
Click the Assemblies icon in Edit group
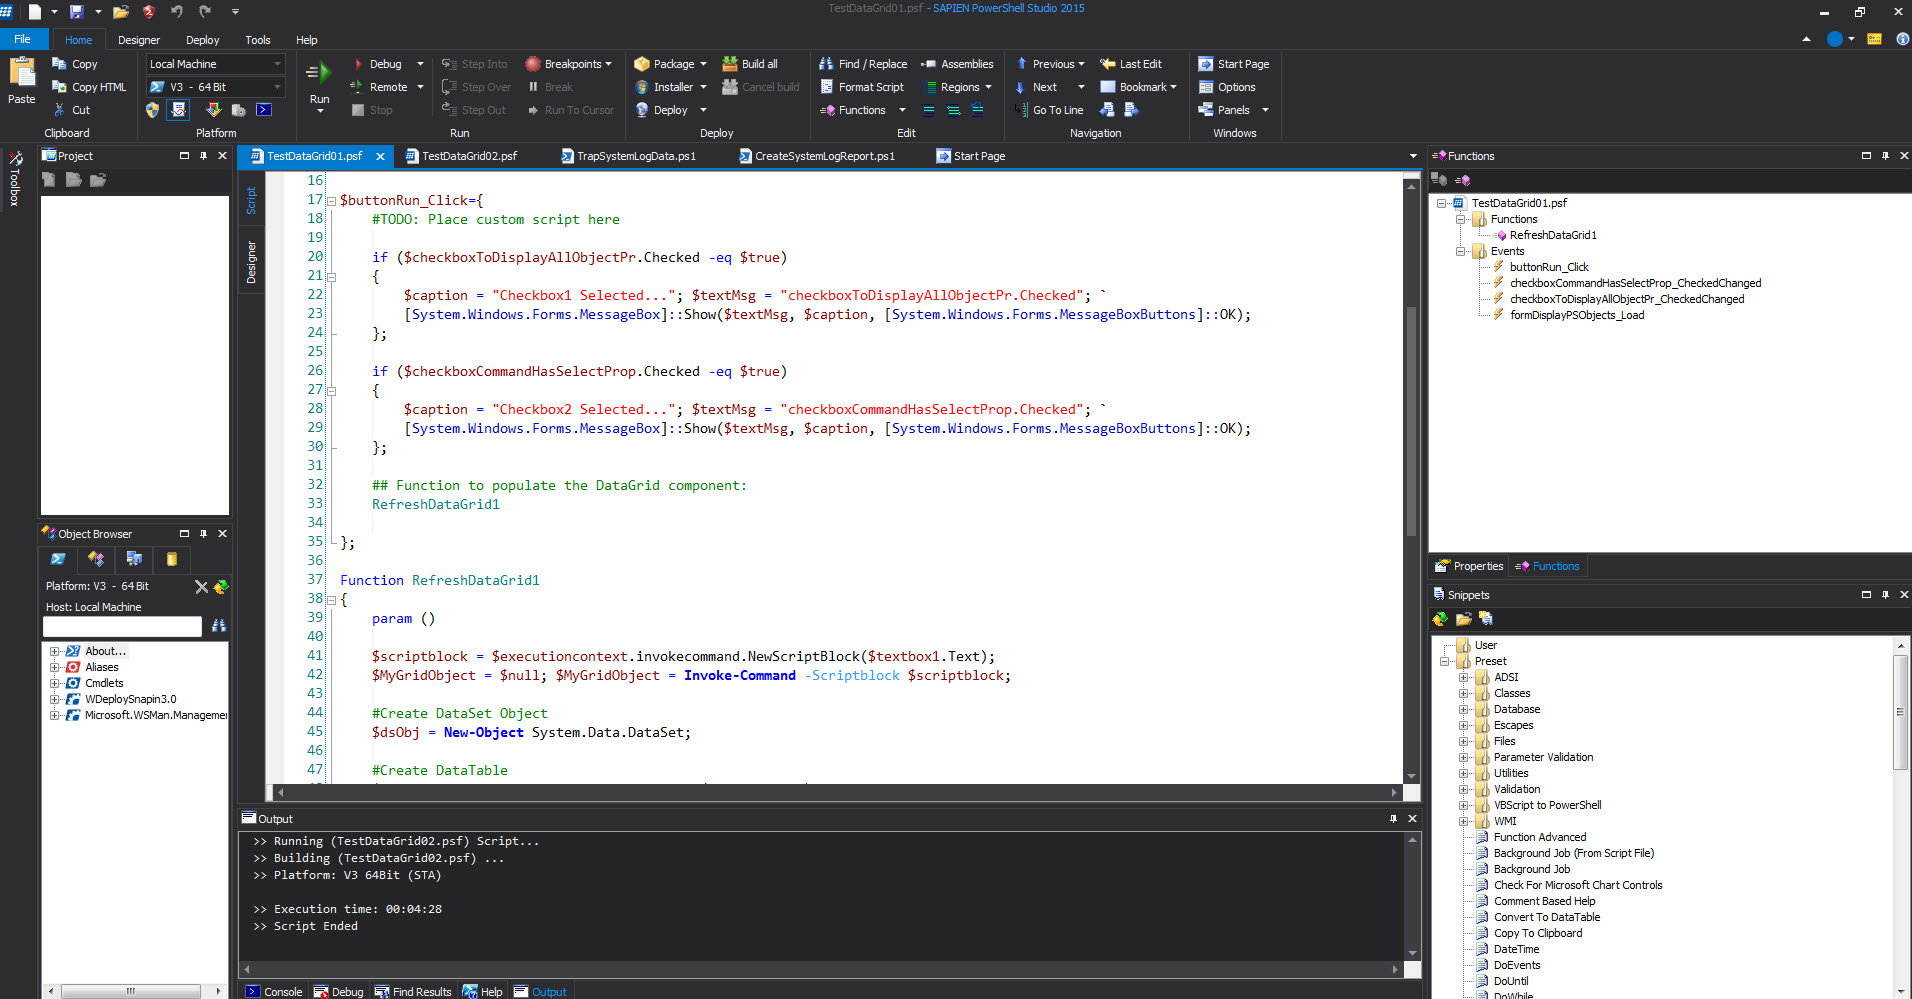click(928, 64)
